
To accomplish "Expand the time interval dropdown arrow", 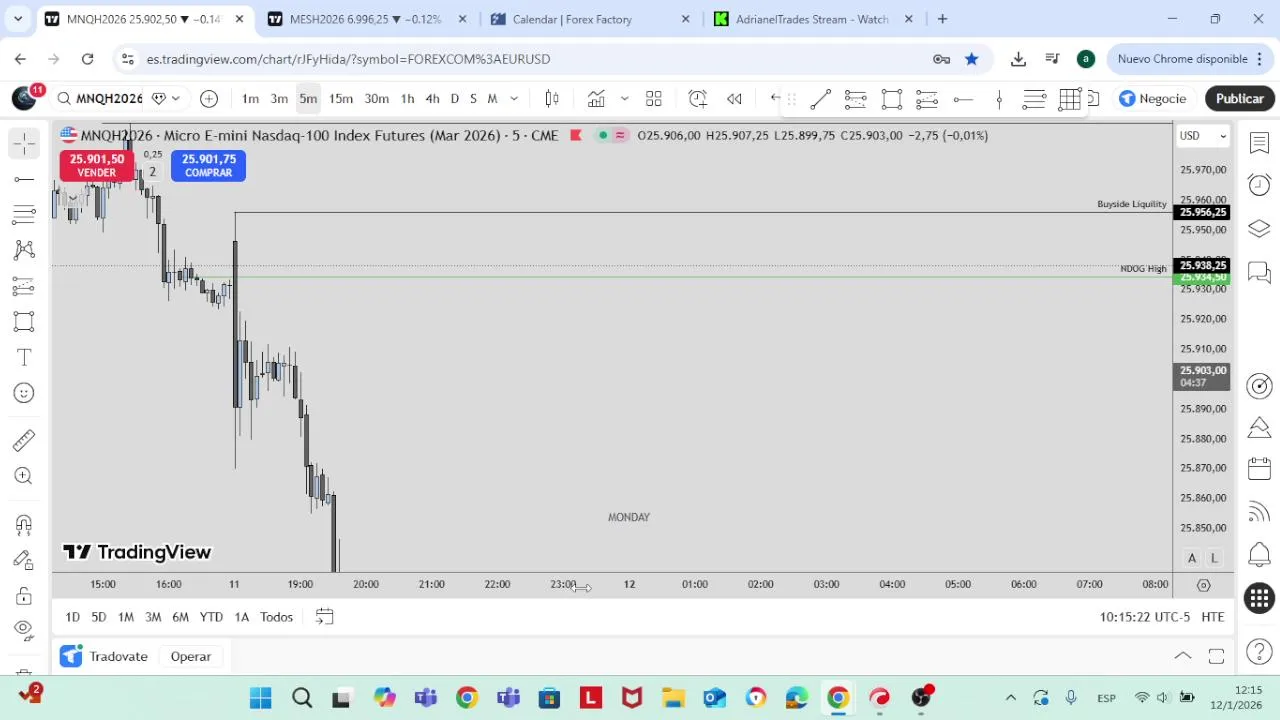I will pyautogui.click(x=514, y=98).
